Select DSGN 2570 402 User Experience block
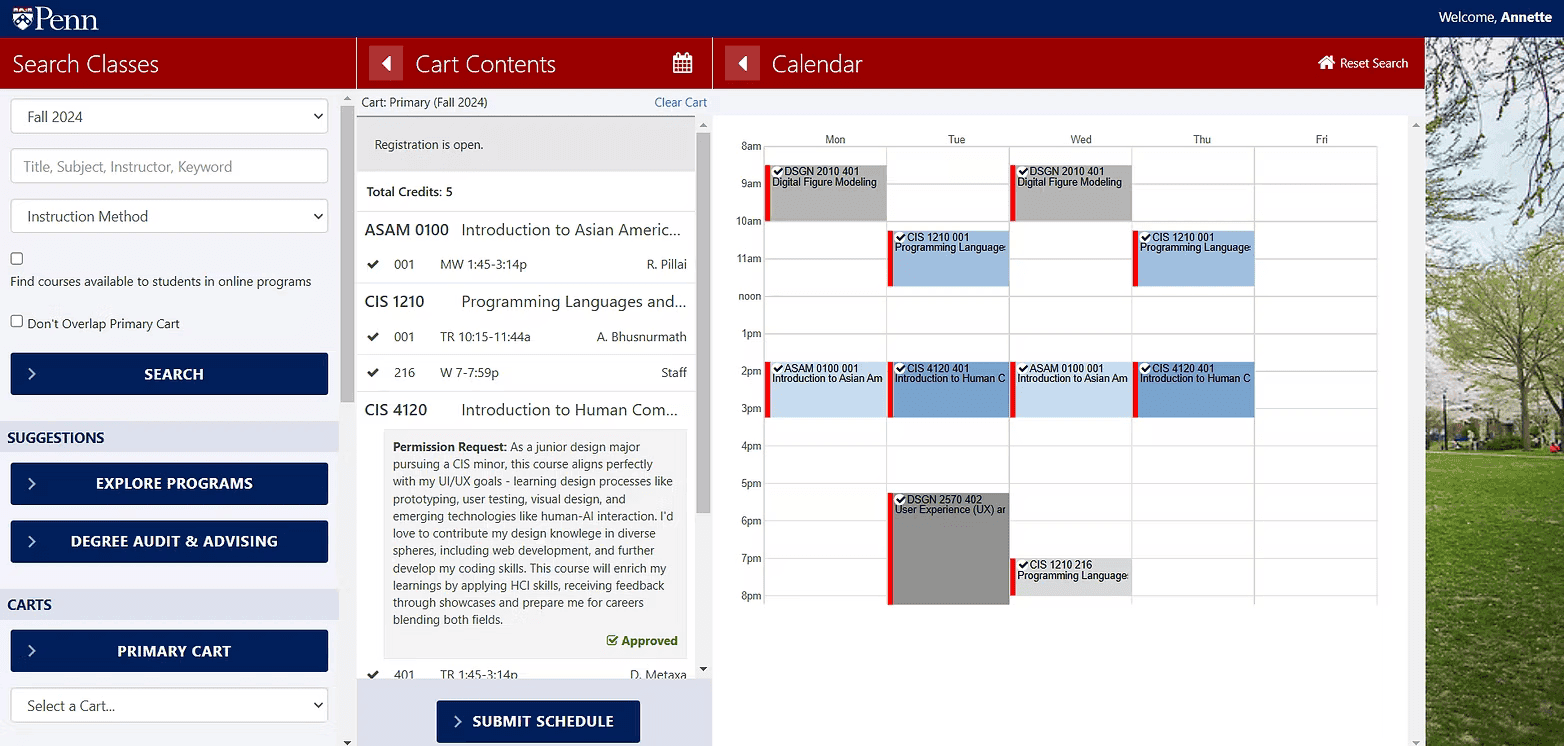Image resolution: width=1564 pixels, height=746 pixels. coord(948,549)
